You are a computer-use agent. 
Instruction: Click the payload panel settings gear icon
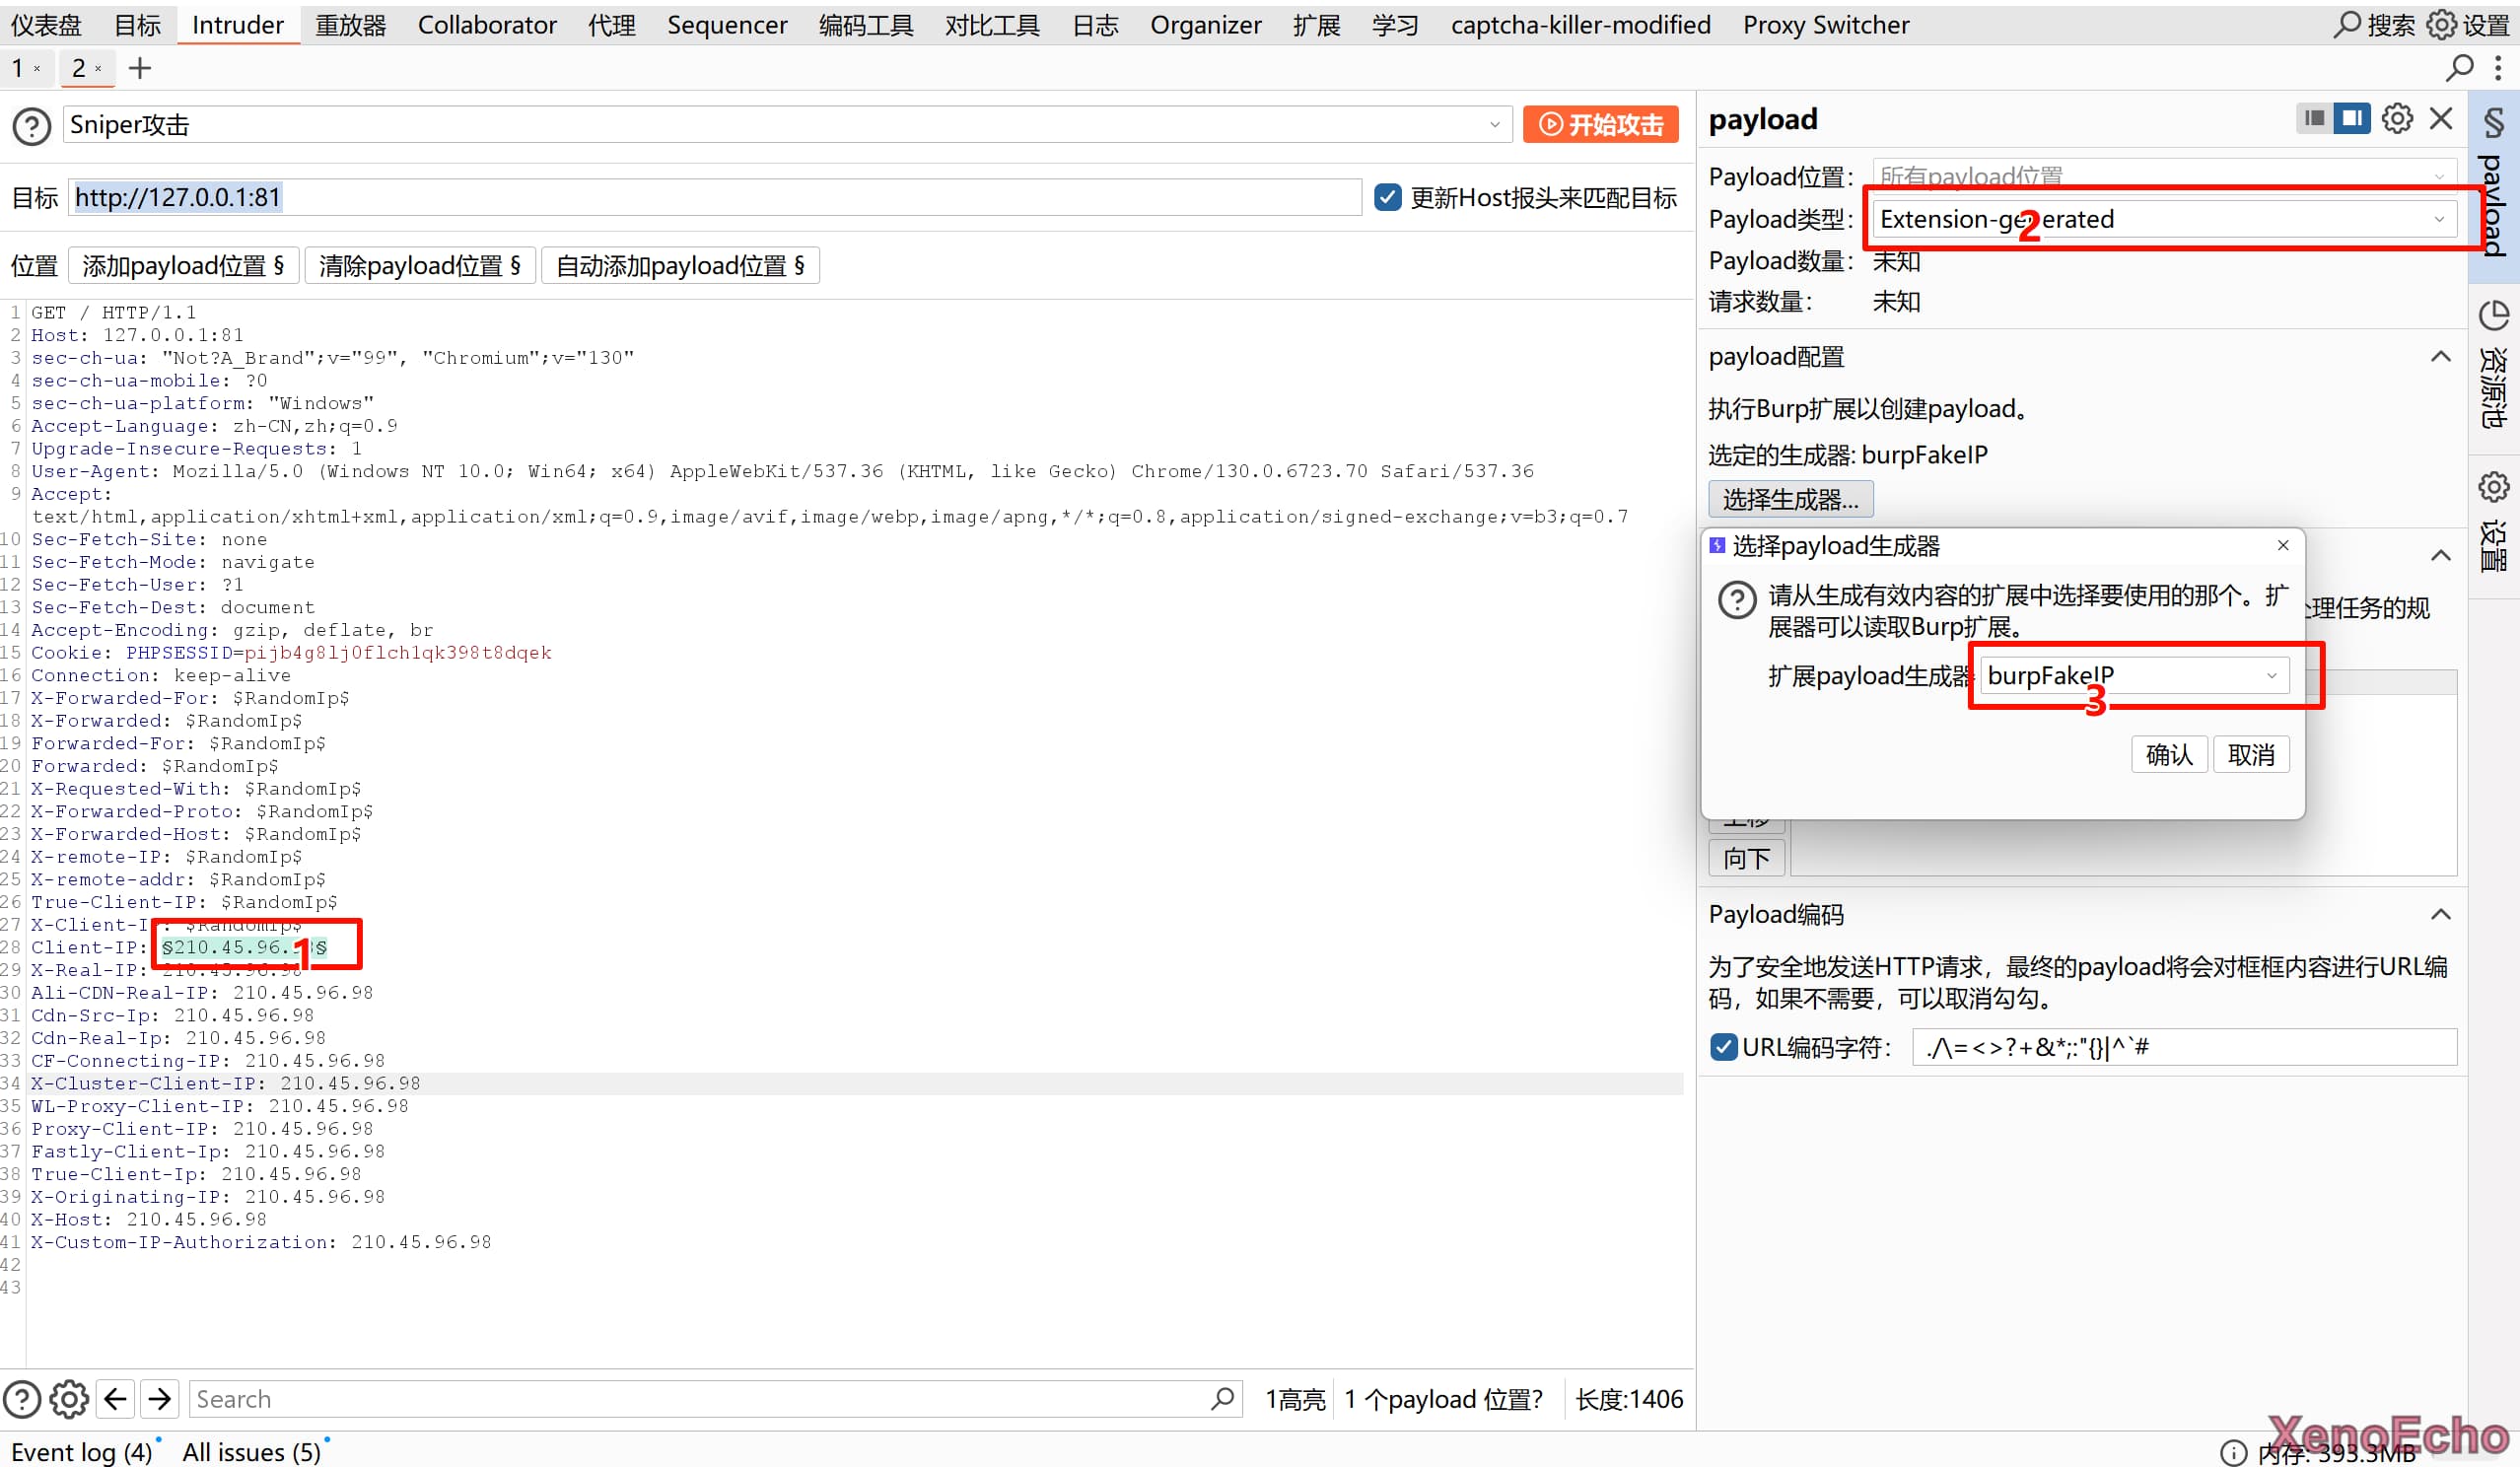click(2396, 119)
